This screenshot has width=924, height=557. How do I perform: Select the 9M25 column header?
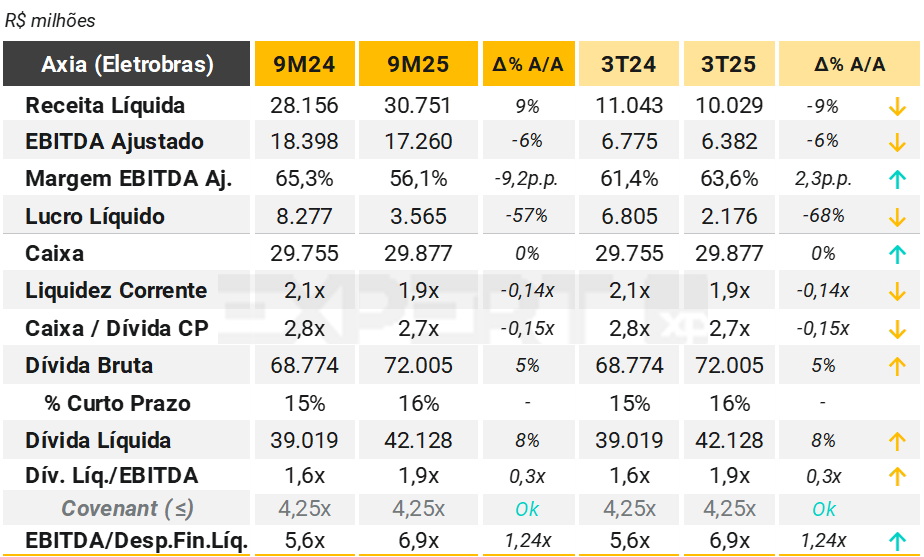418,65
